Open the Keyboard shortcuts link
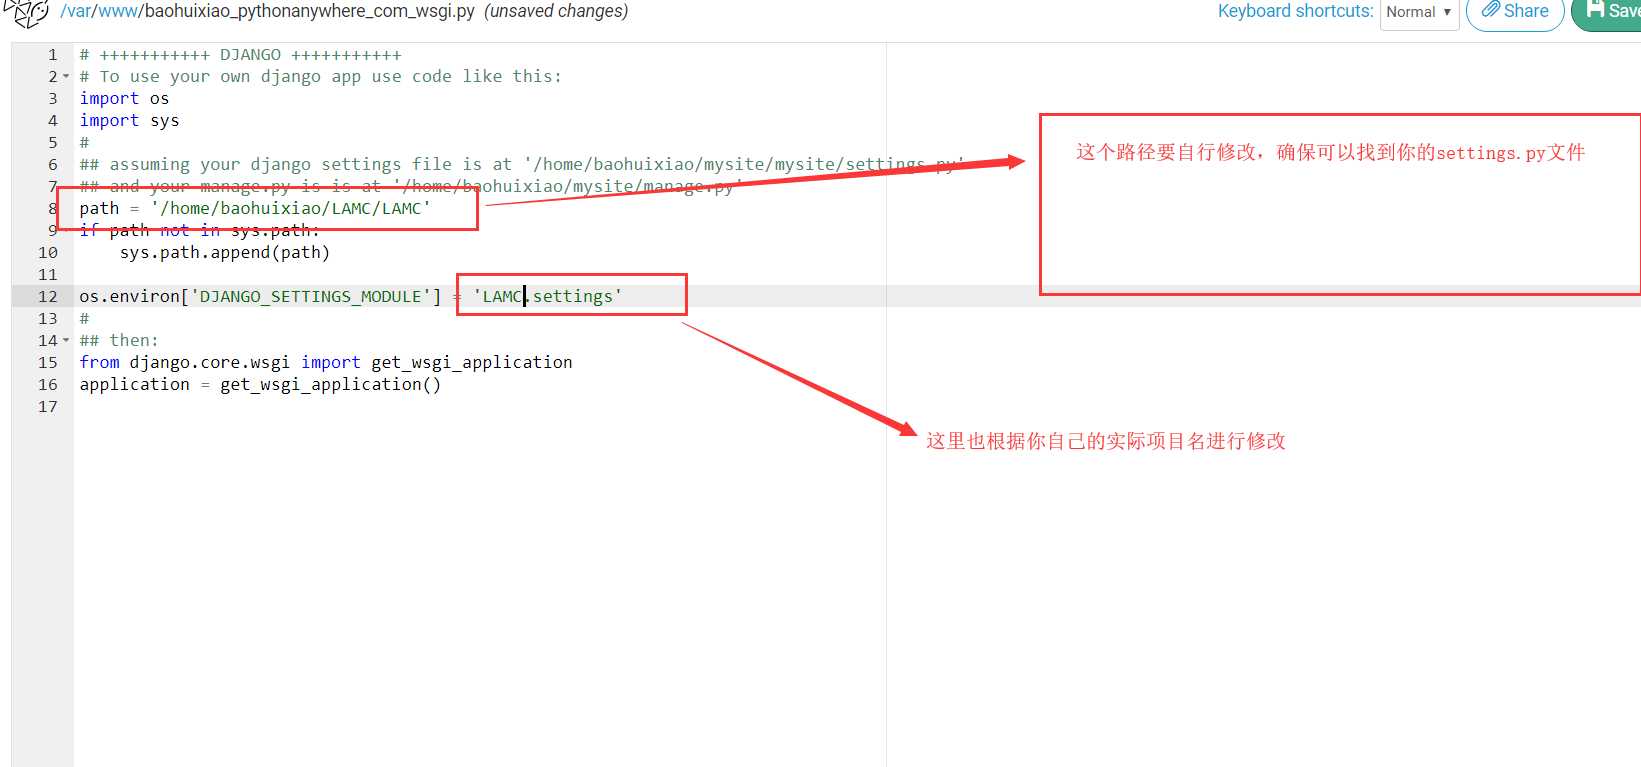 pos(1295,12)
